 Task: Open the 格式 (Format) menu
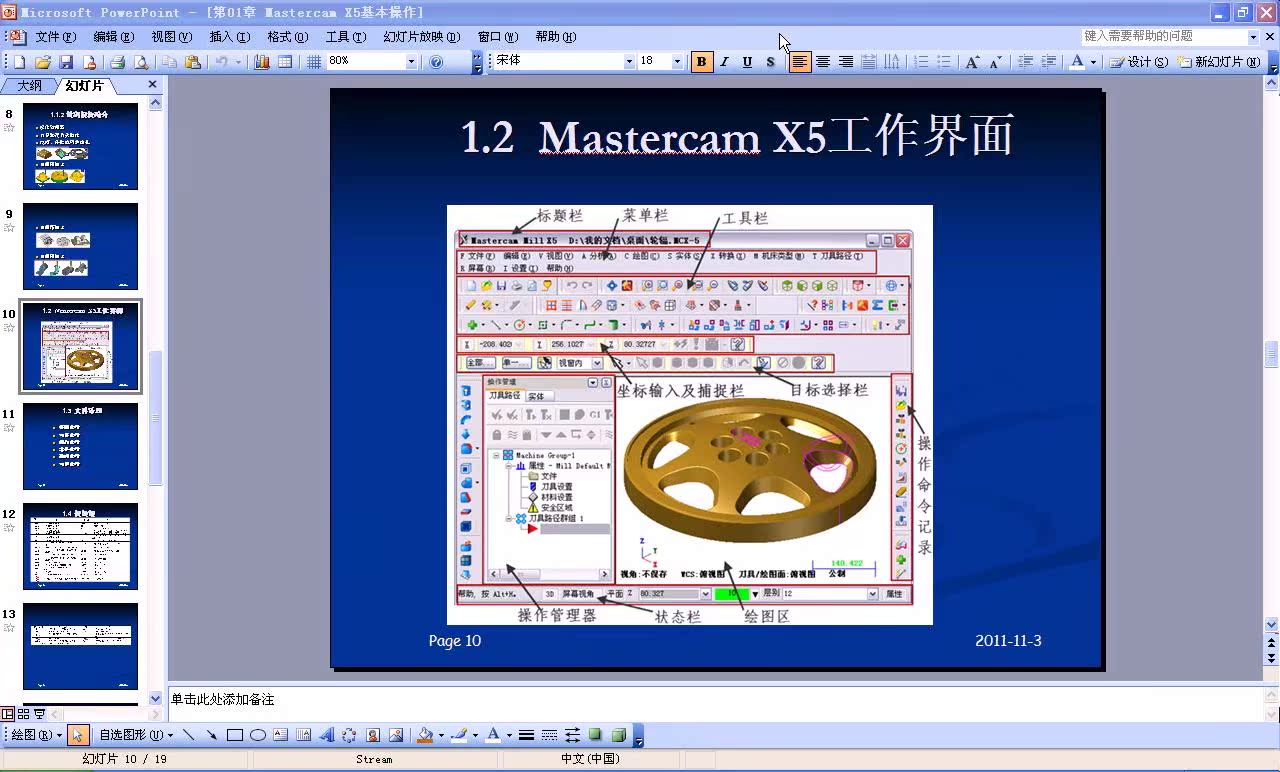click(x=287, y=37)
